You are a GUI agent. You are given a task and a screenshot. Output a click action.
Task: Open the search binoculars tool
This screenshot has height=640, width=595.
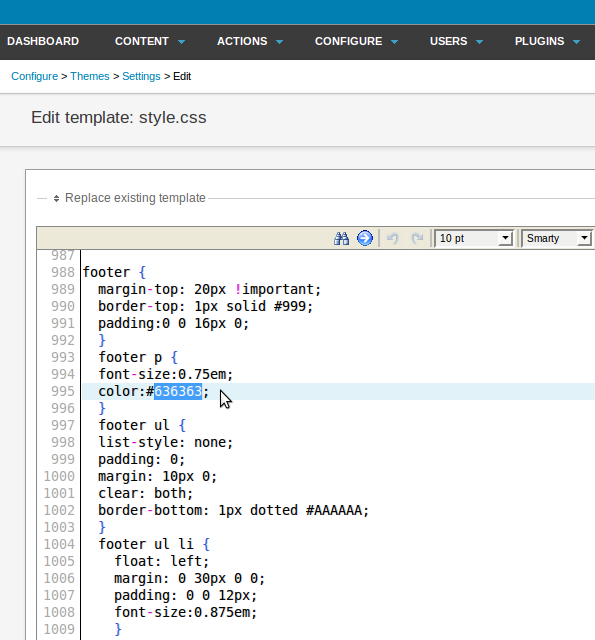341,238
